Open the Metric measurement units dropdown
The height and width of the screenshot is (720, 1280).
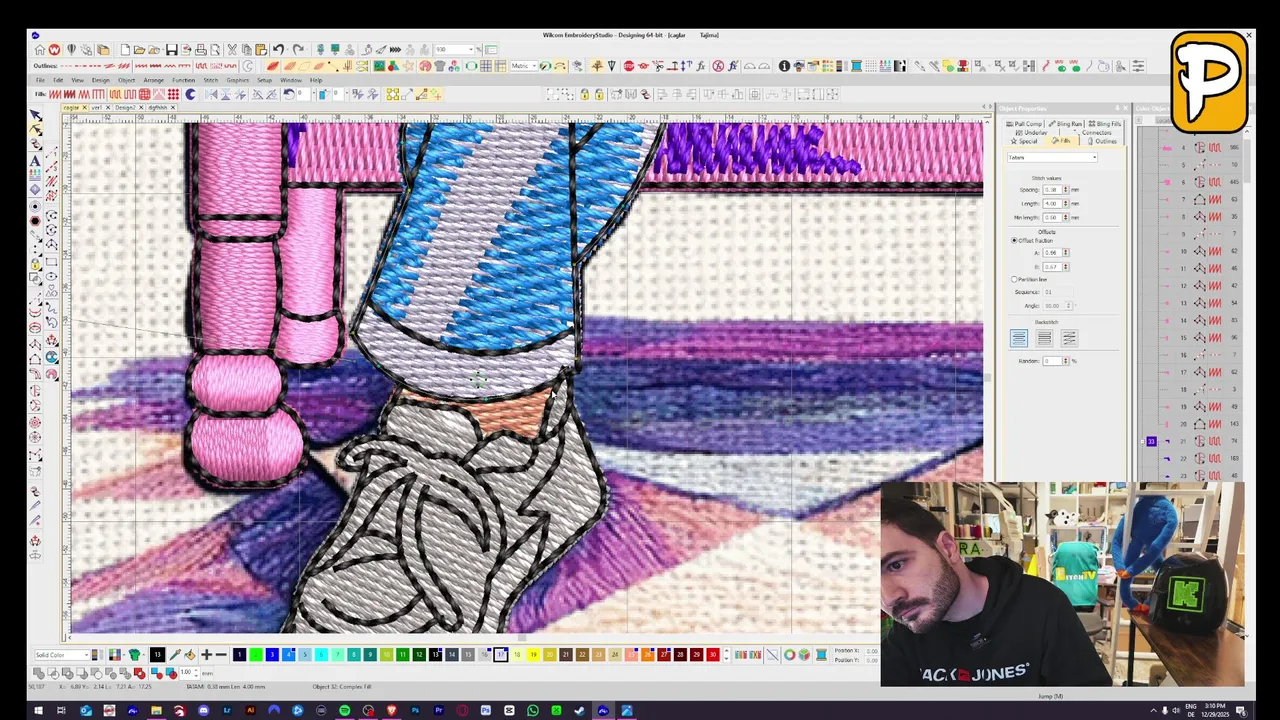tap(525, 66)
